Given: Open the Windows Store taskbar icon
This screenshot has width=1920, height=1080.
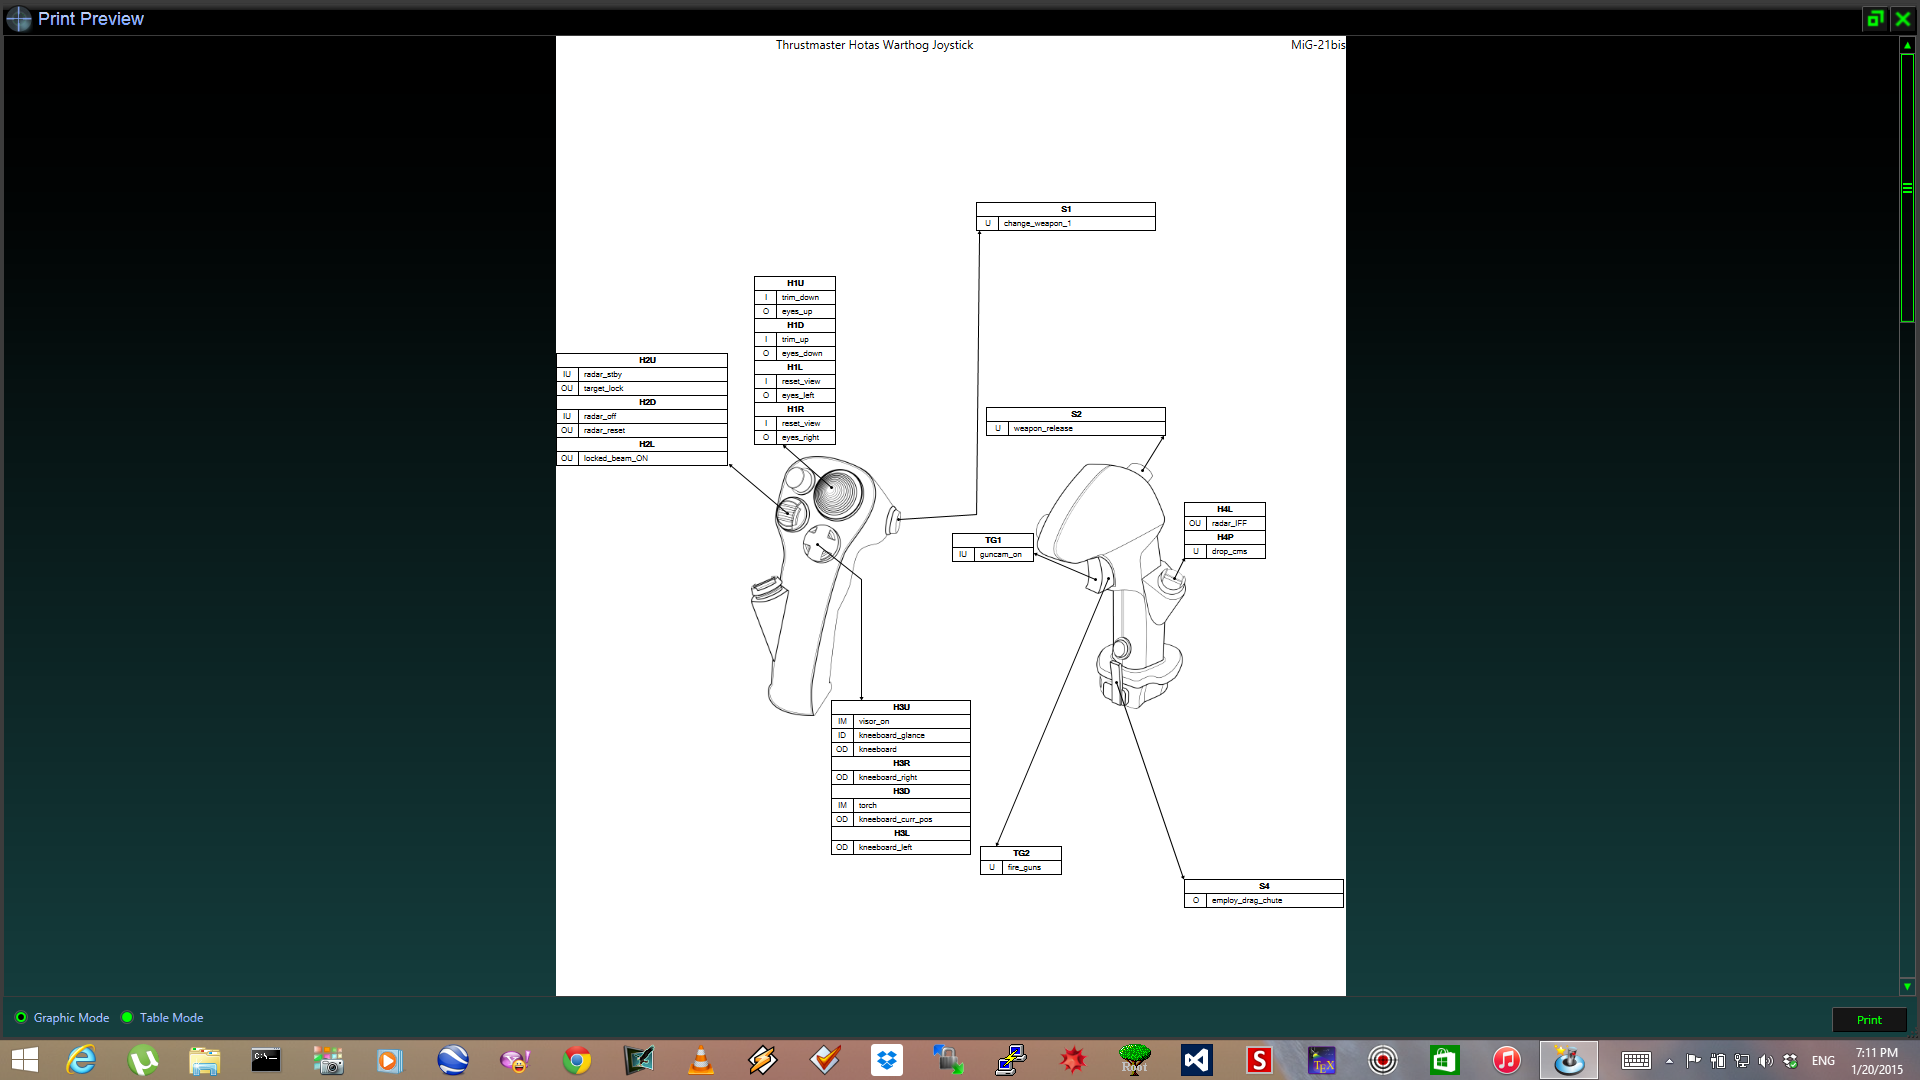Looking at the screenshot, I should pos(1445,1060).
